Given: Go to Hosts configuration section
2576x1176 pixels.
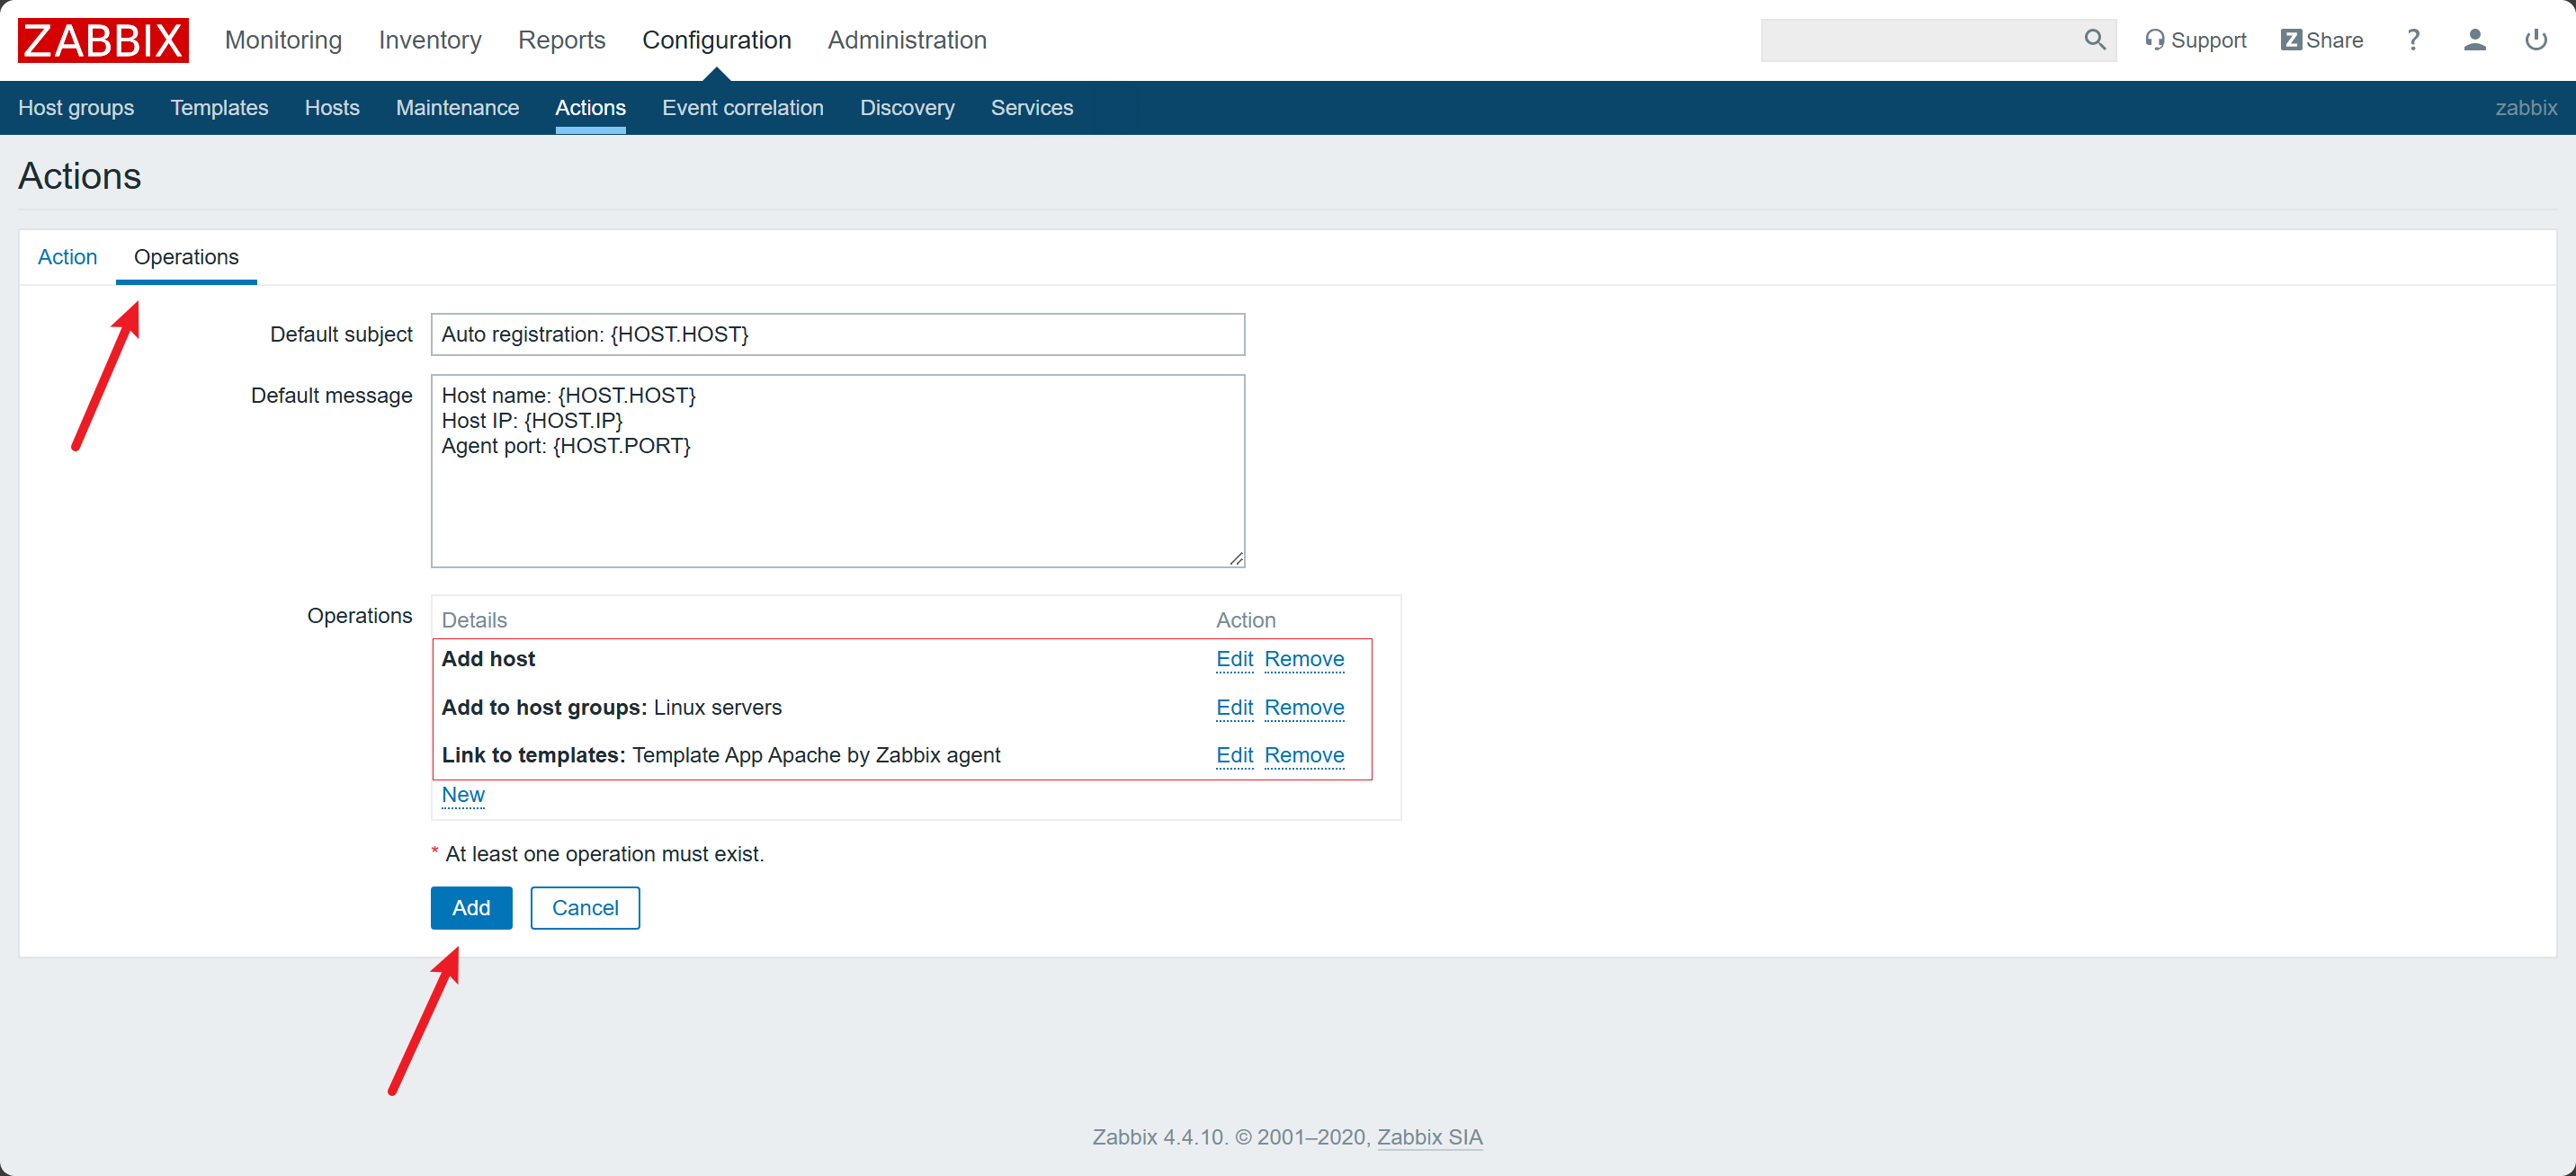Looking at the screenshot, I should tap(331, 108).
